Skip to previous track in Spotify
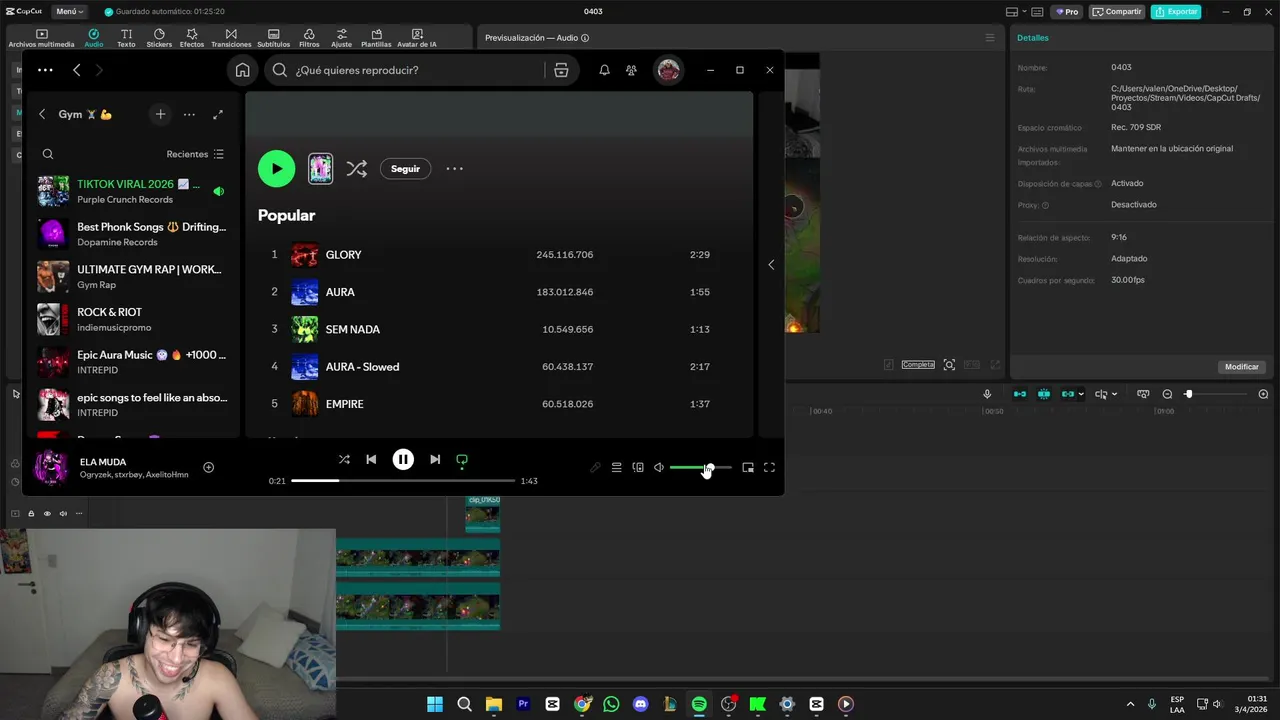Image resolution: width=1280 pixels, height=720 pixels. tap(371, 459)
